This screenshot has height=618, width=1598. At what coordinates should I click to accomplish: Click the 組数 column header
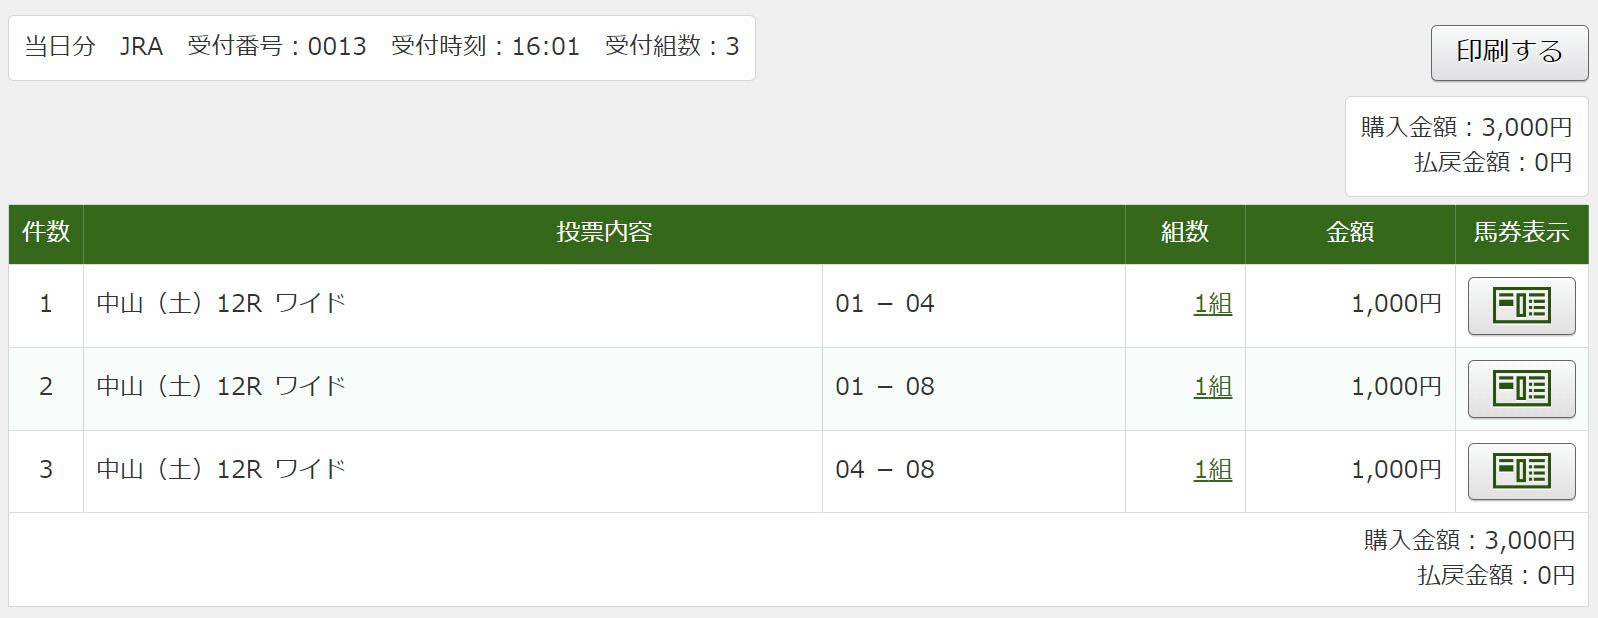click(x=1185, y=233)
